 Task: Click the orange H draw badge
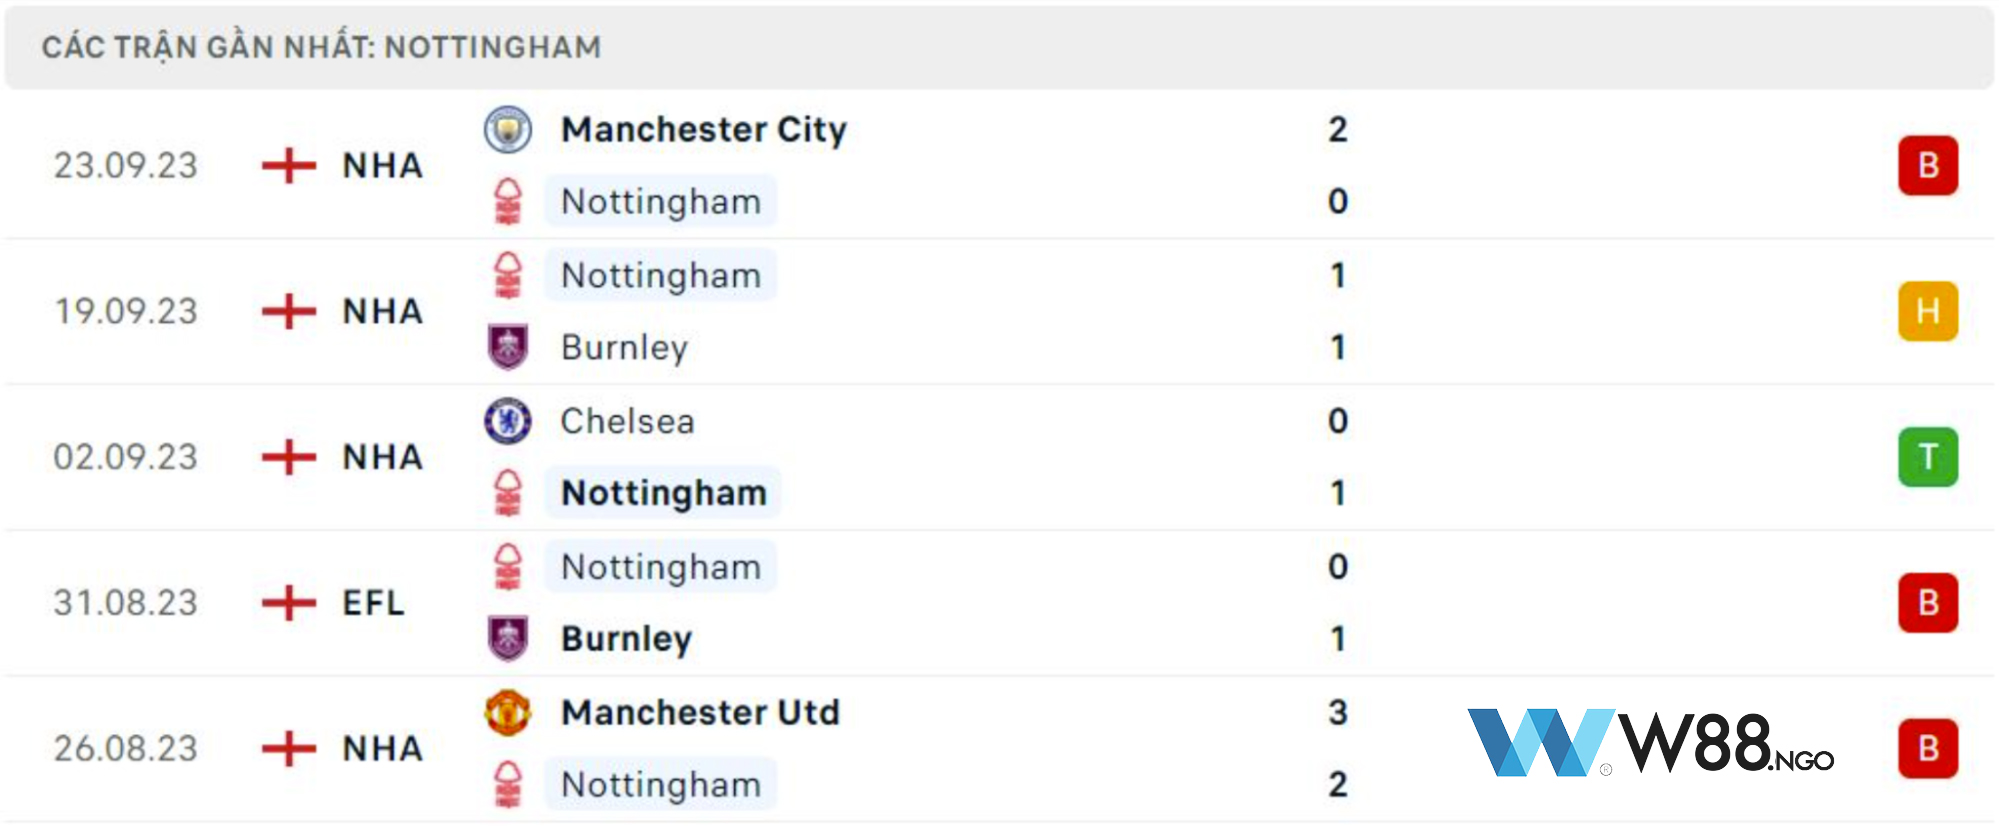(1928, 311)
